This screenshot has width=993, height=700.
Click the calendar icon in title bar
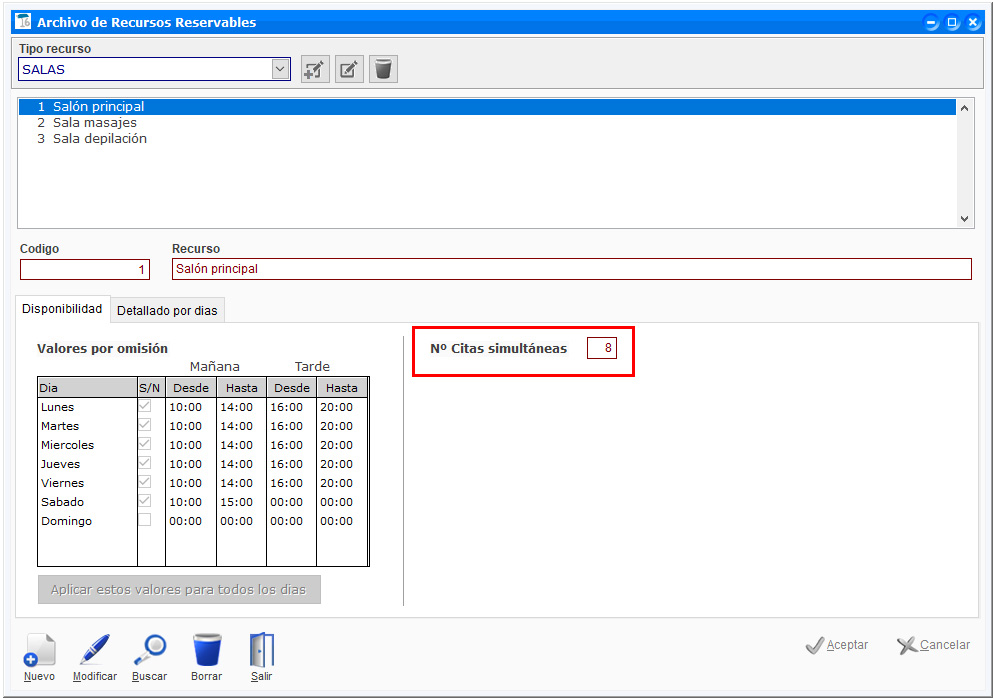point(23,21)
